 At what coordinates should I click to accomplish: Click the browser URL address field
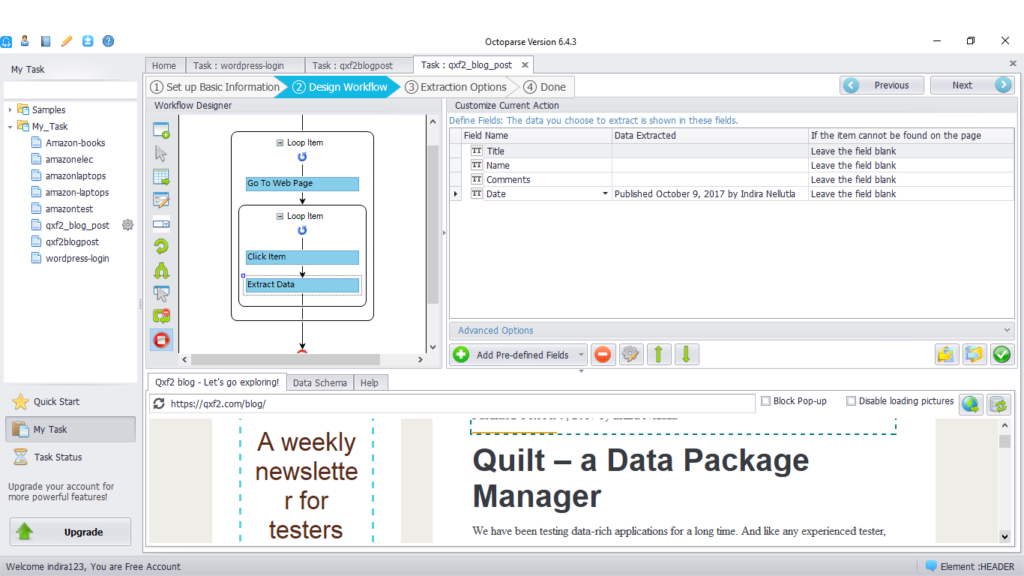point(460,404)
